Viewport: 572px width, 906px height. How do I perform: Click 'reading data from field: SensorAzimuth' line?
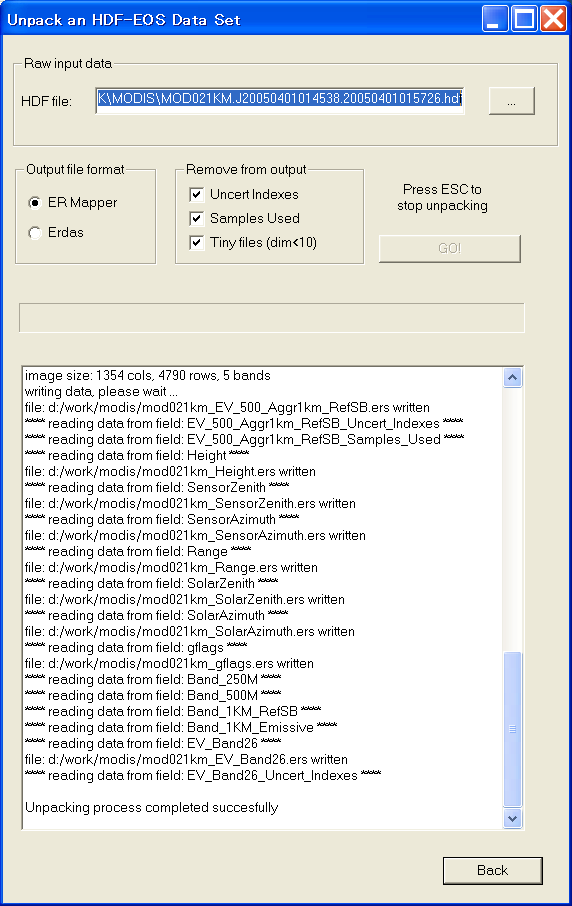click(162, 519)
